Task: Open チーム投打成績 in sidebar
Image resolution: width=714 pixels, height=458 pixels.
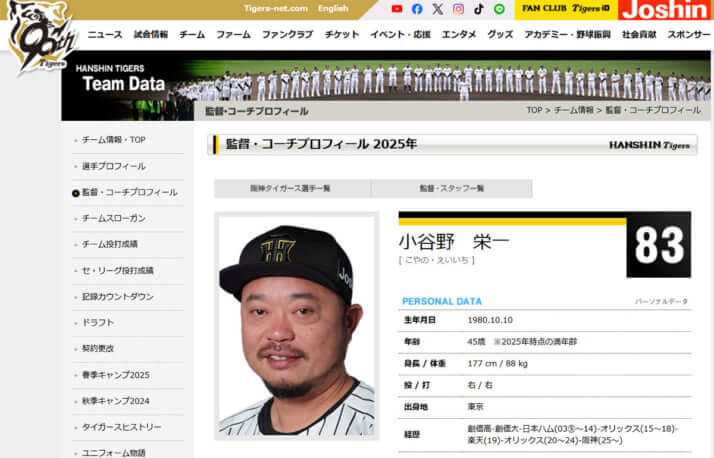Action: [x=110, y=244]
